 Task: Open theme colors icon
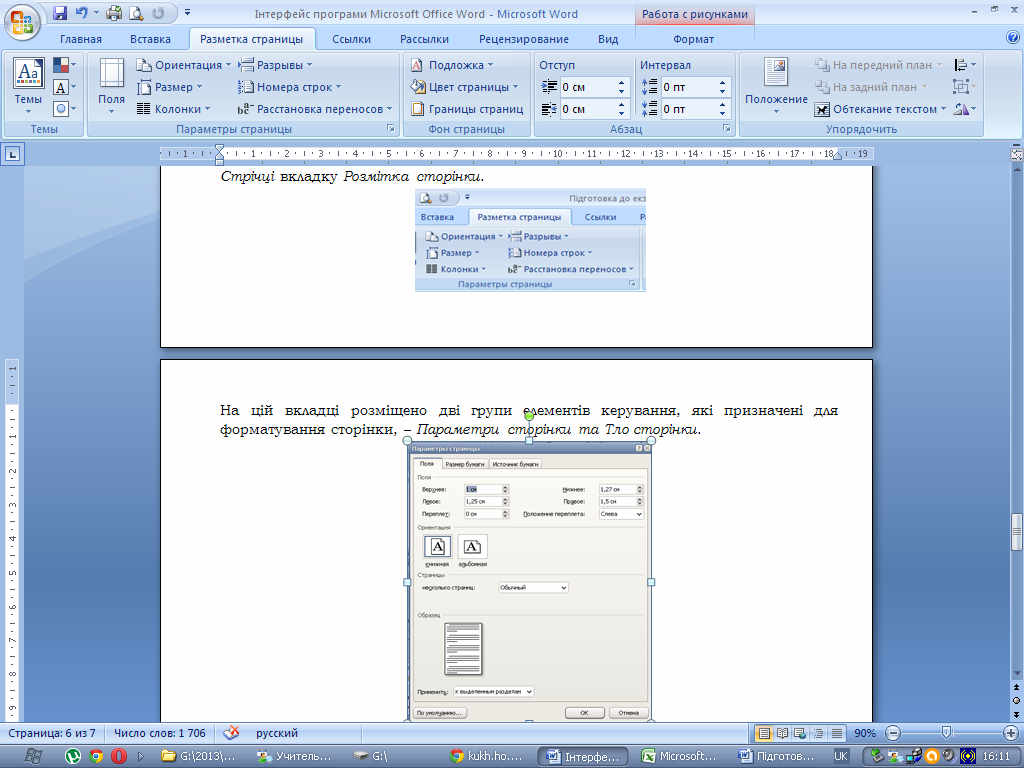click(64, 65)
